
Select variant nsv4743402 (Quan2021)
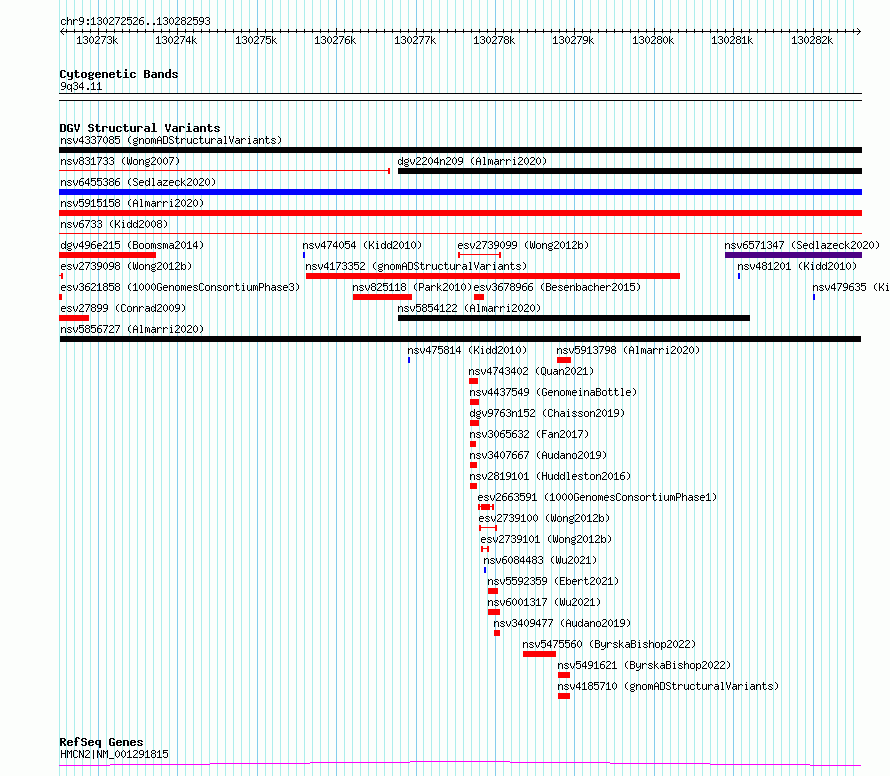coord(531,371)
